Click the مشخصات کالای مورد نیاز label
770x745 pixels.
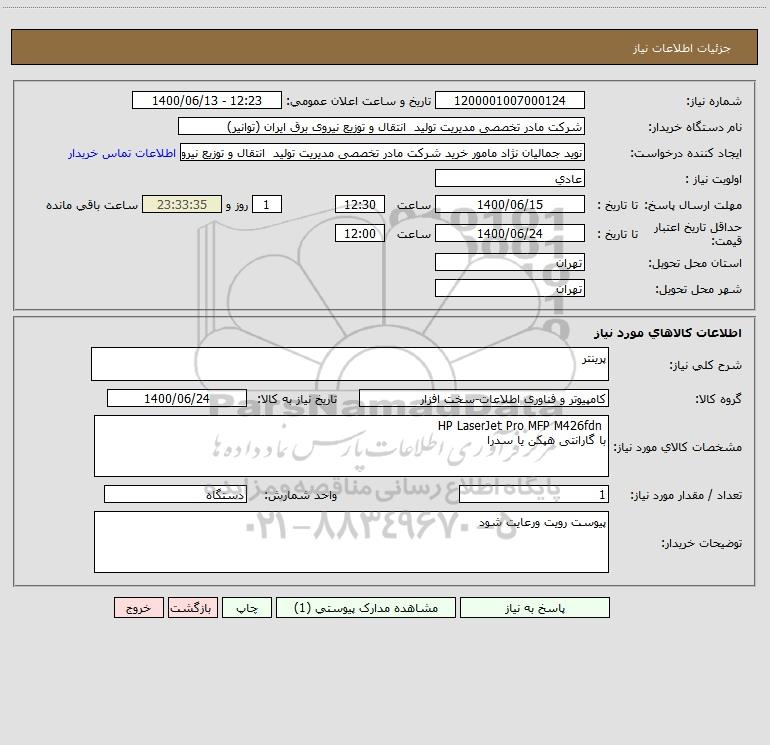pyautogui.click(x=678, y=447)
